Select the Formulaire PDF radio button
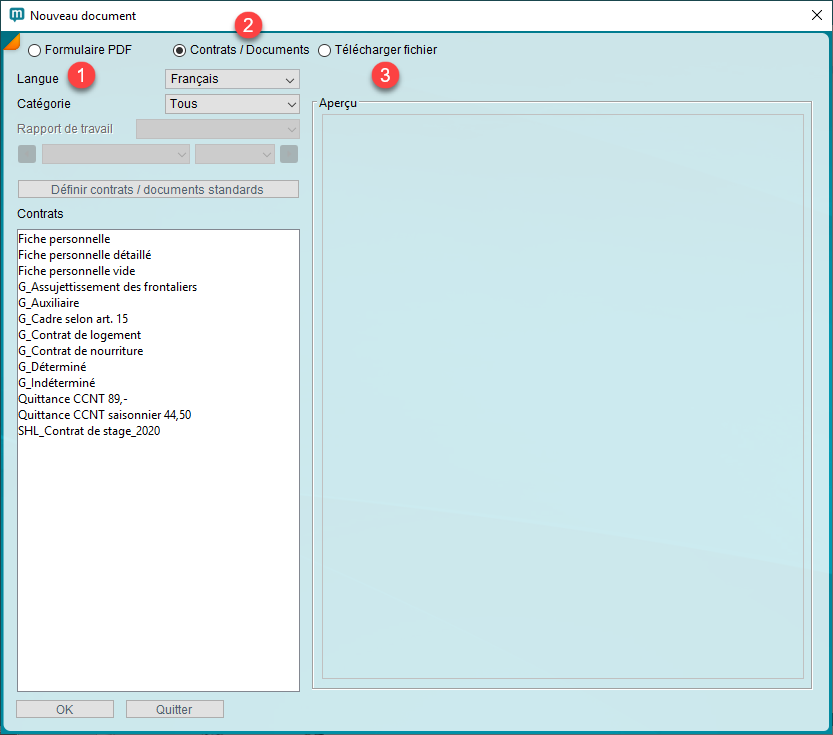This screenshot has height=735, width=833. 33,50
